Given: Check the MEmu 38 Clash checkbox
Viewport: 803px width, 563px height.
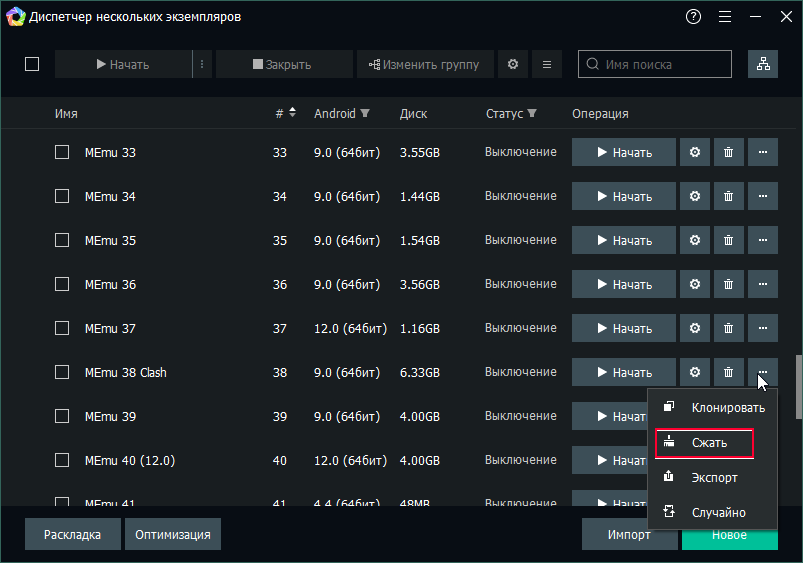Looking at the screenshot, I should coord(62,372).
